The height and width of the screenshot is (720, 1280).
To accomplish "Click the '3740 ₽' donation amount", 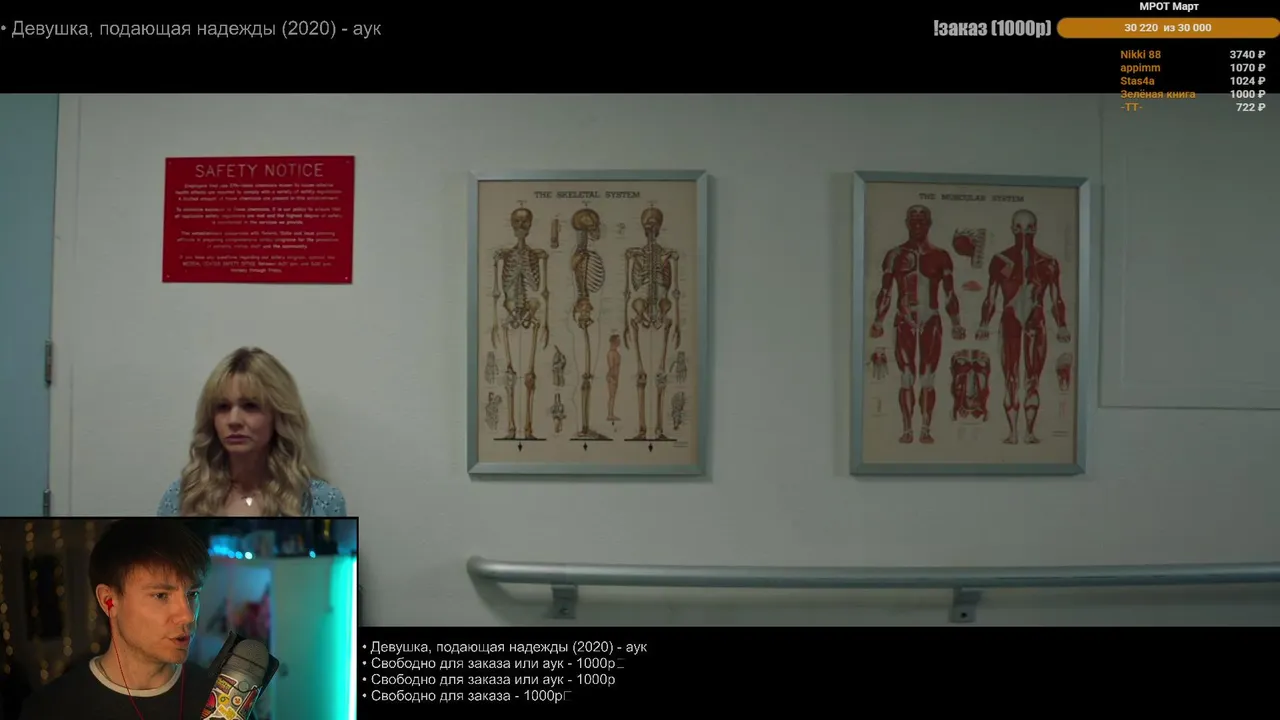I will 1247,55.
